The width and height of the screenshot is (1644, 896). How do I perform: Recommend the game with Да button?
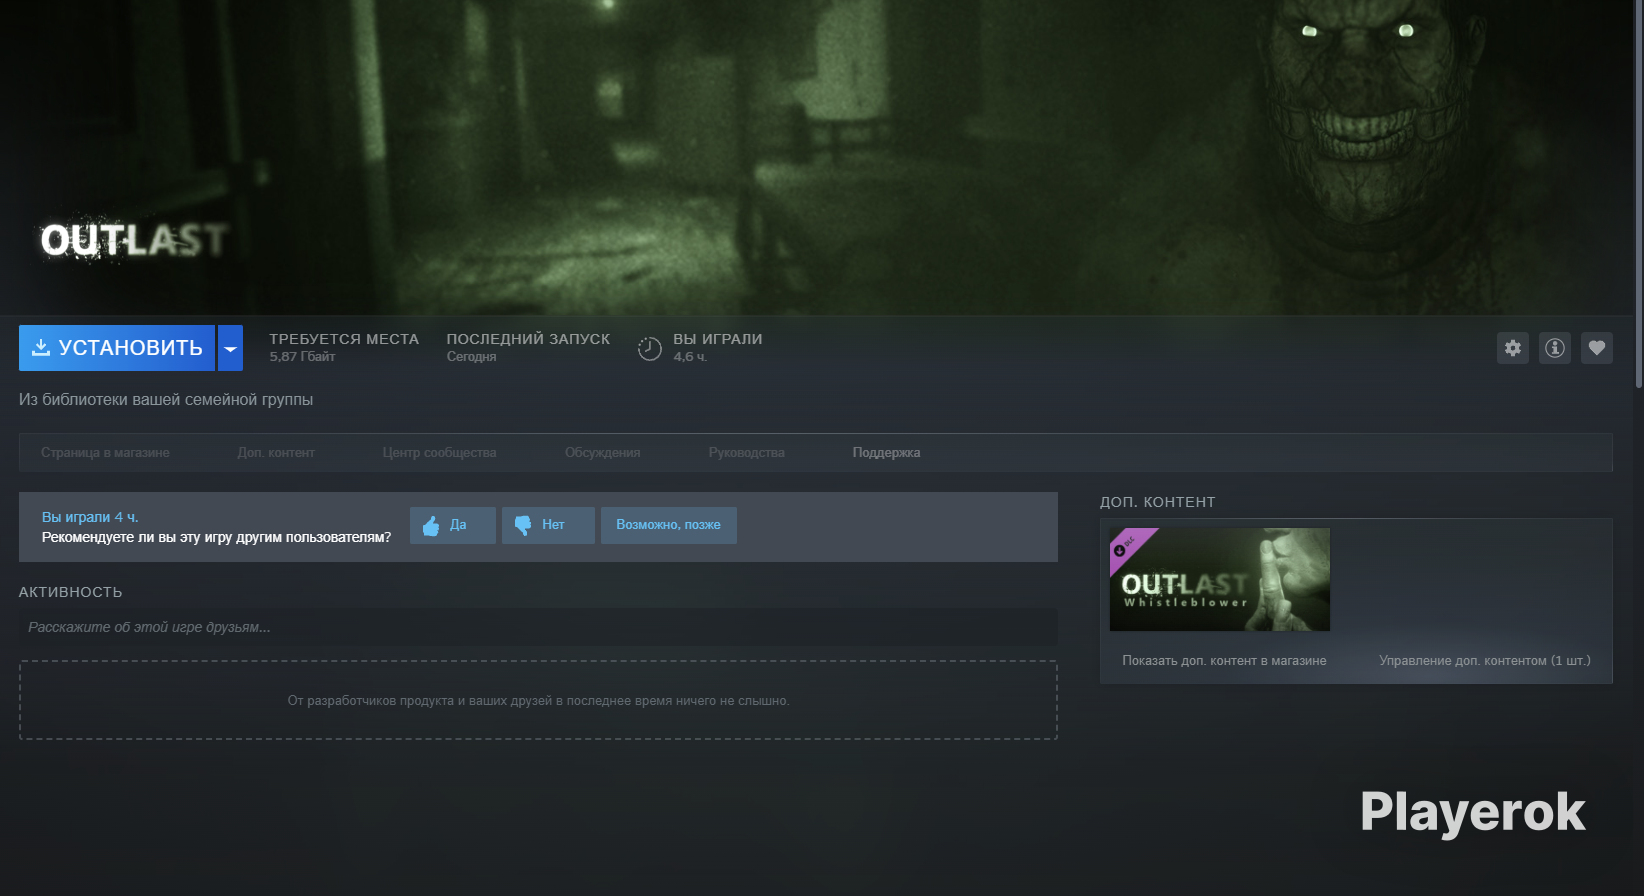453,525
